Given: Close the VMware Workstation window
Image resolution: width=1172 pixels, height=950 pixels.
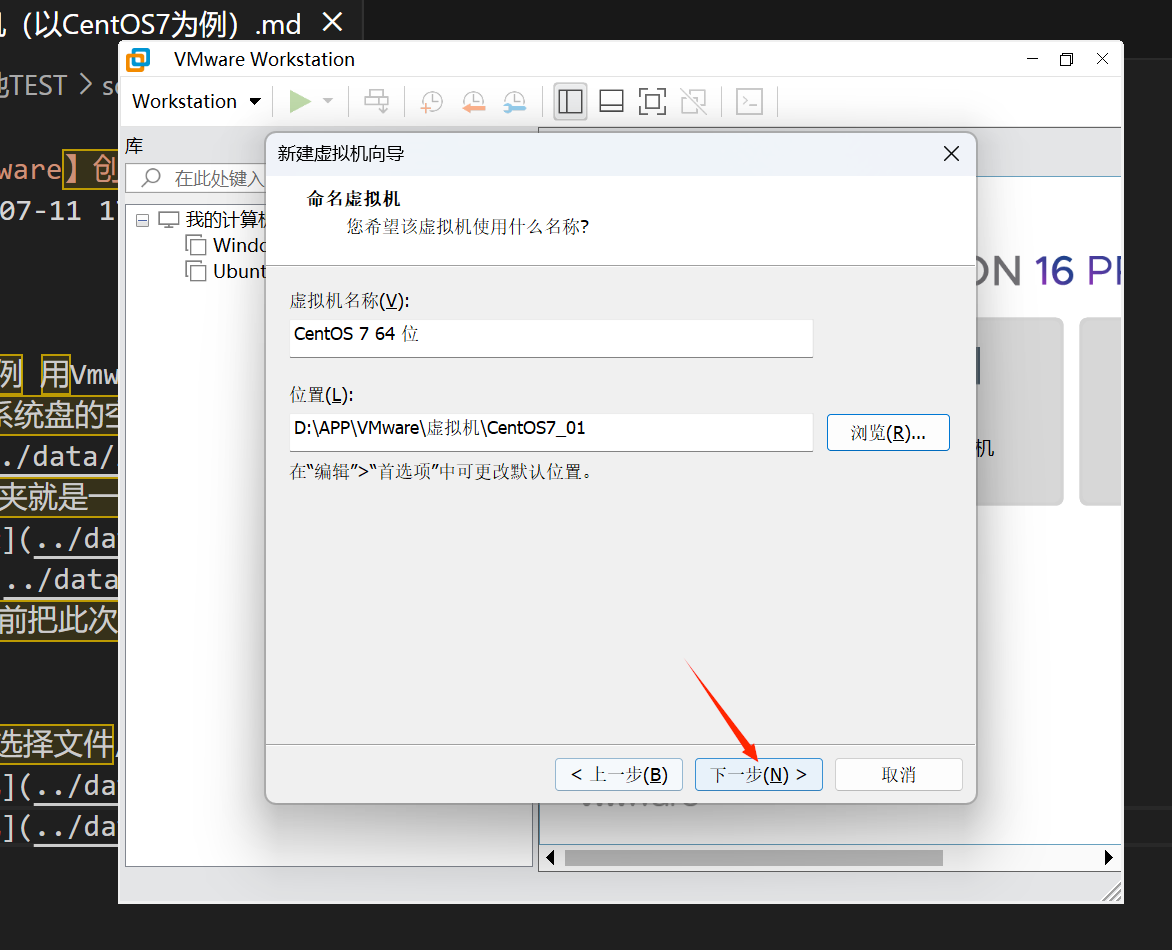Looking at the screenshot, I should [1102, 59].
